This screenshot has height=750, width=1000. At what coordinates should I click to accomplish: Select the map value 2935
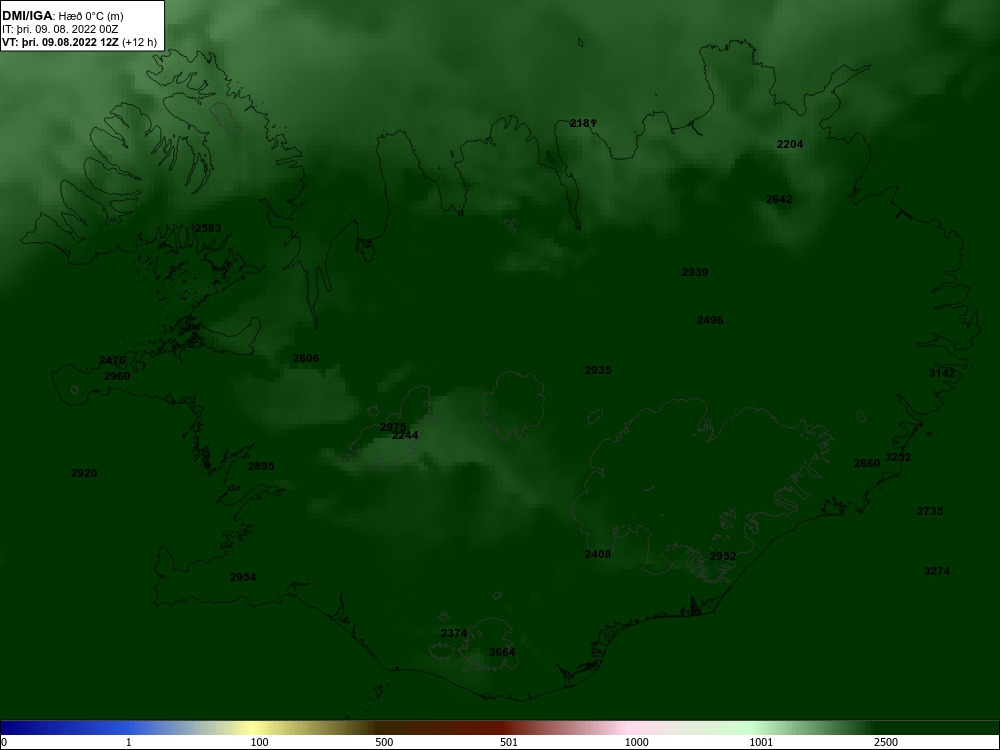click(598, 370)
